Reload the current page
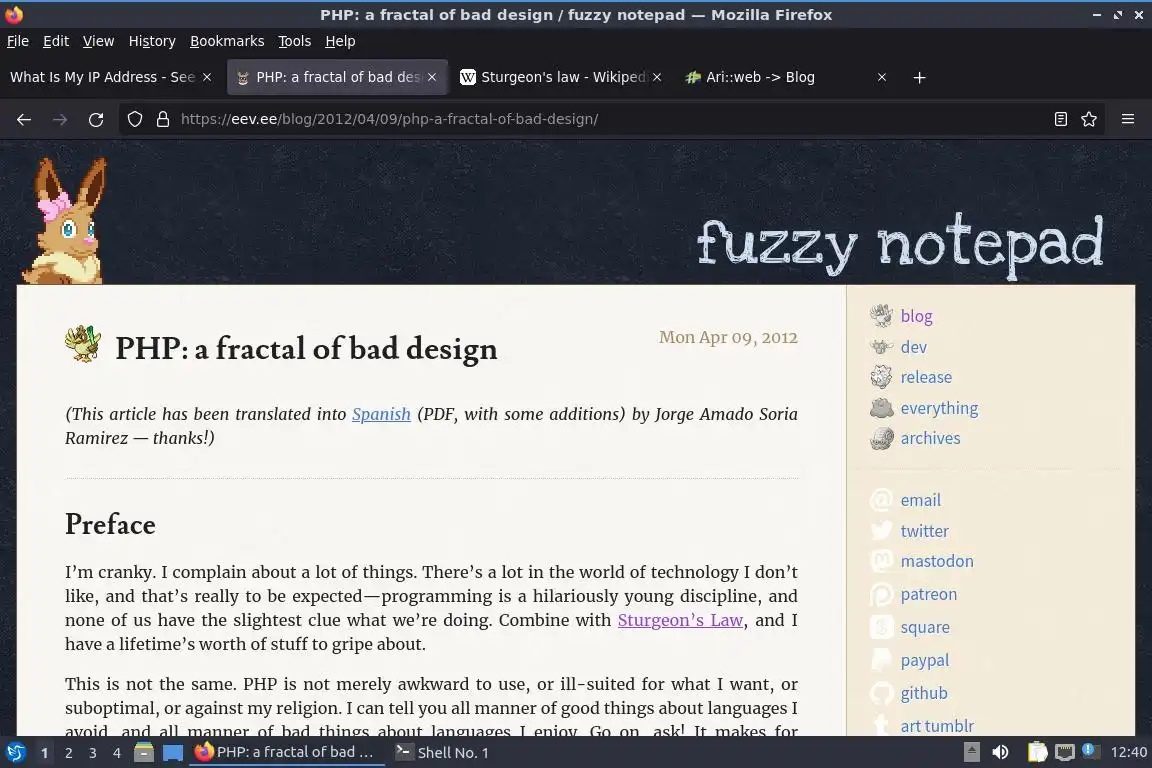 [x=96, y=119]
